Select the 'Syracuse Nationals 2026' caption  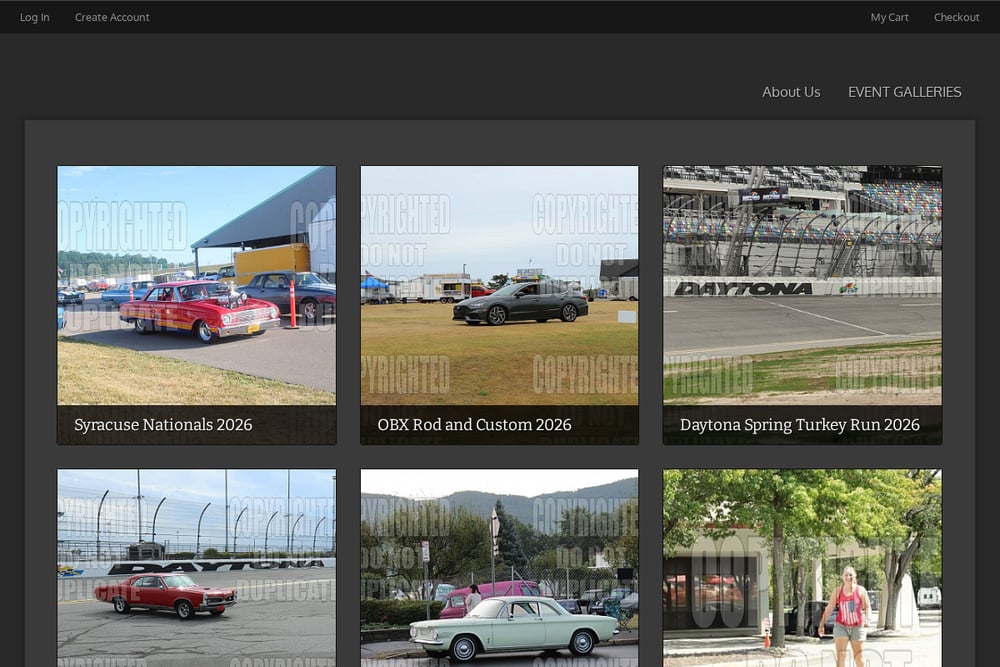(163, 425)
